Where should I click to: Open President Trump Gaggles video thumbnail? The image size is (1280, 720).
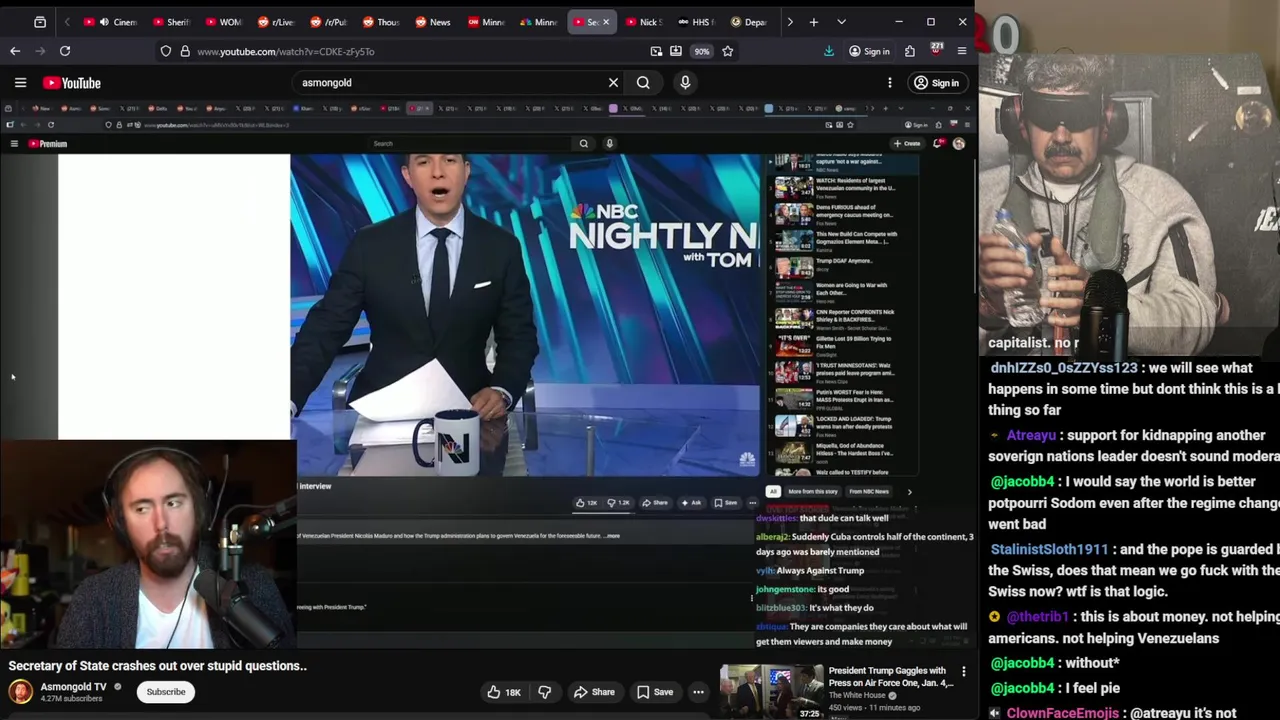coord(771,692)
